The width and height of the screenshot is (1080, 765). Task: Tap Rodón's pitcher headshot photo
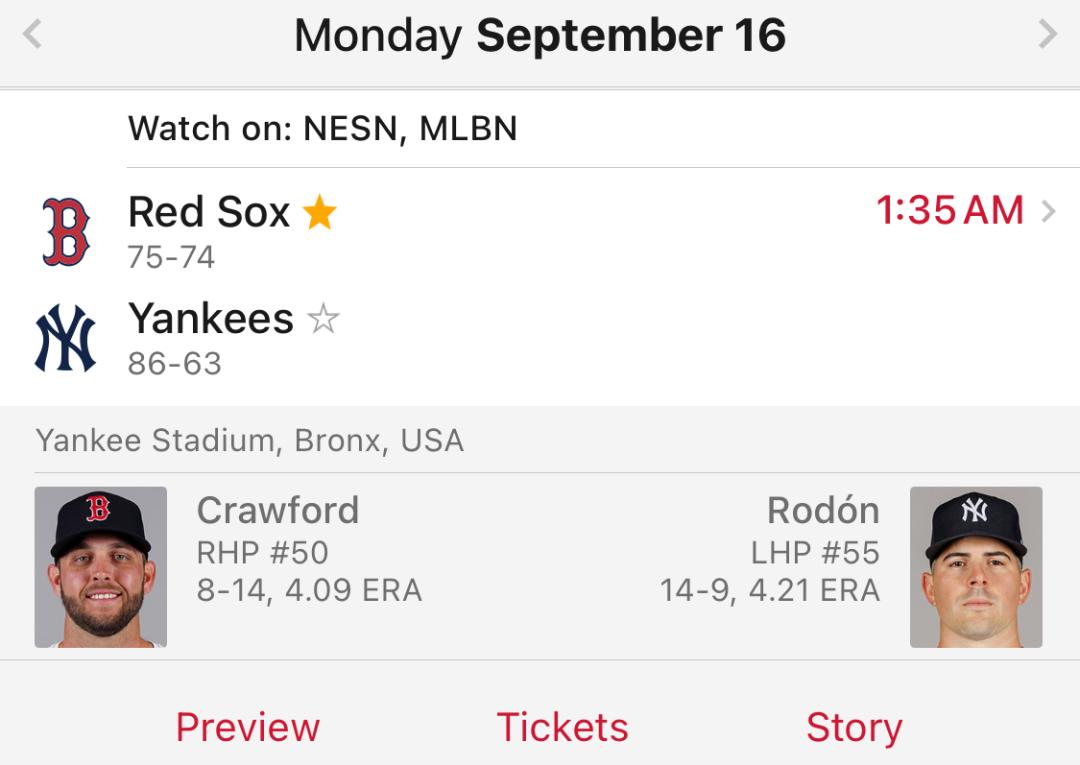pos(976,567)
